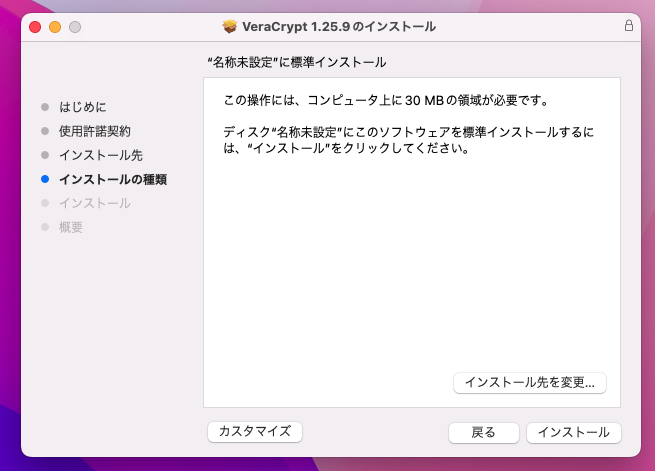Click the 30 MB disk space message text
The width and height of the screenshot is (655, 471).
[x=388, y=101]
